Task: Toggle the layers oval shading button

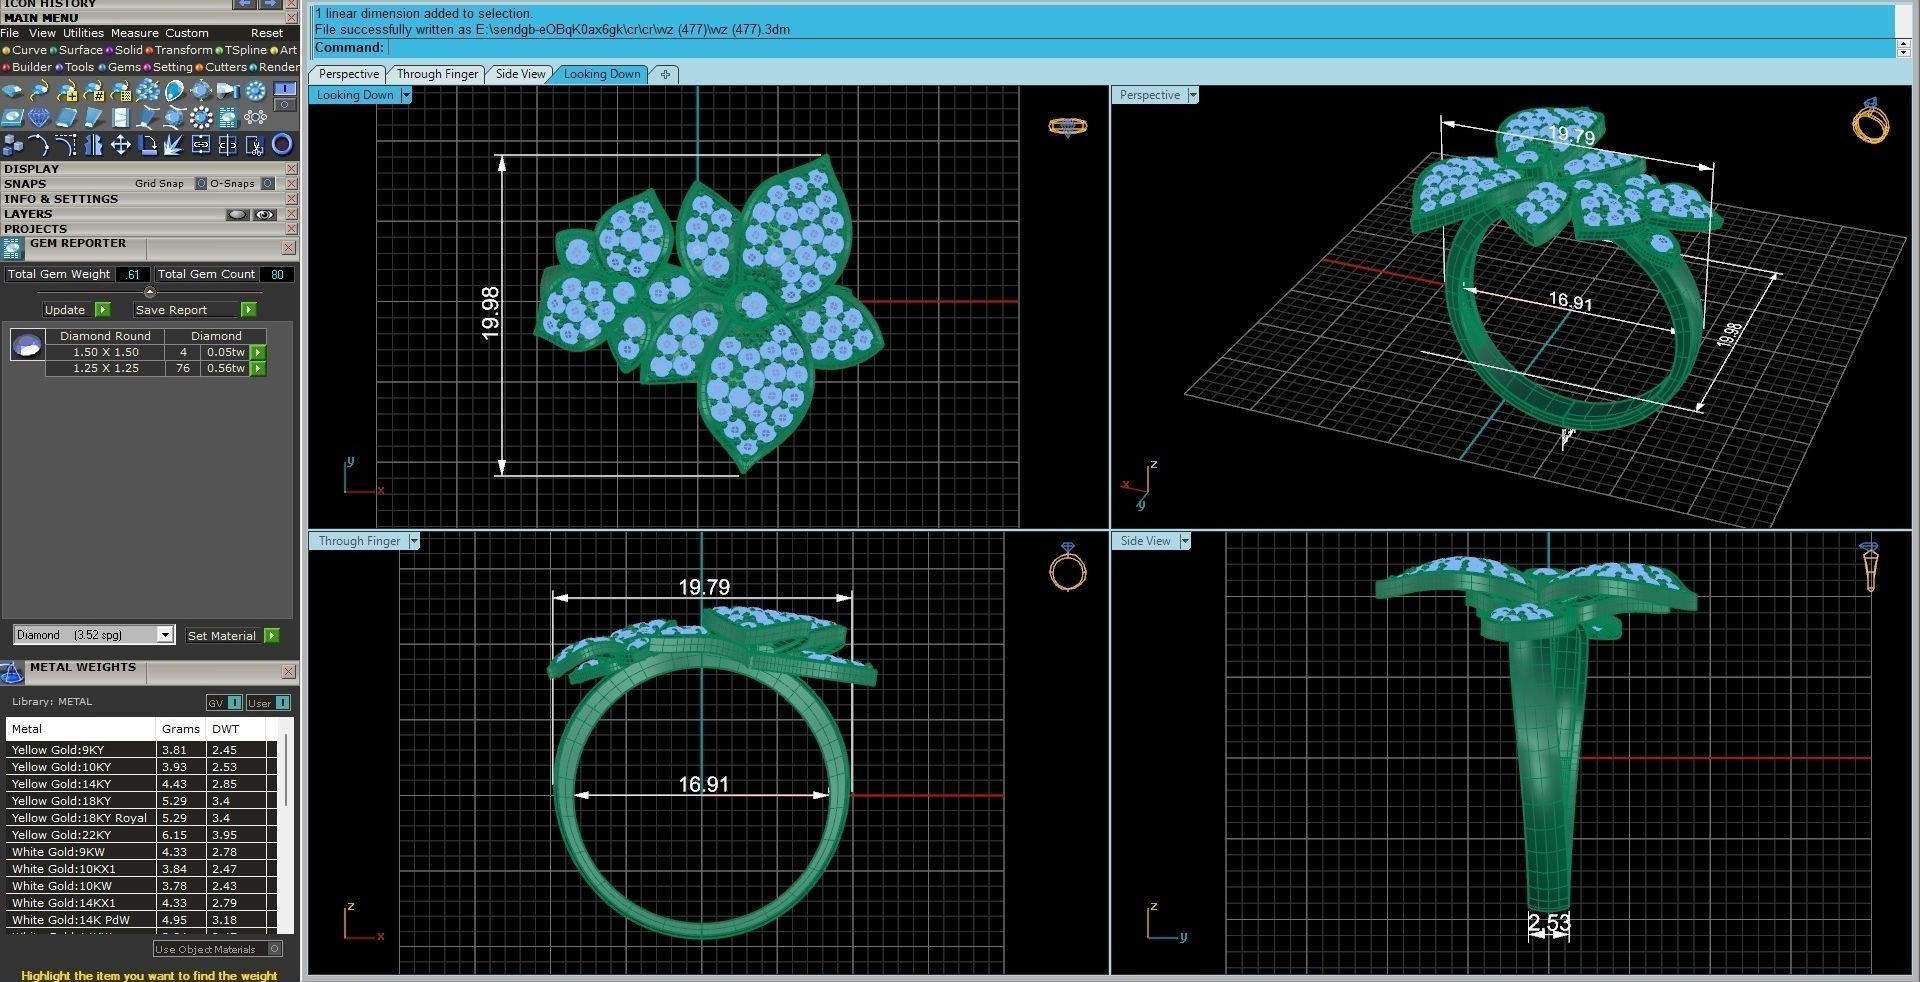Action: coord(237,214)
